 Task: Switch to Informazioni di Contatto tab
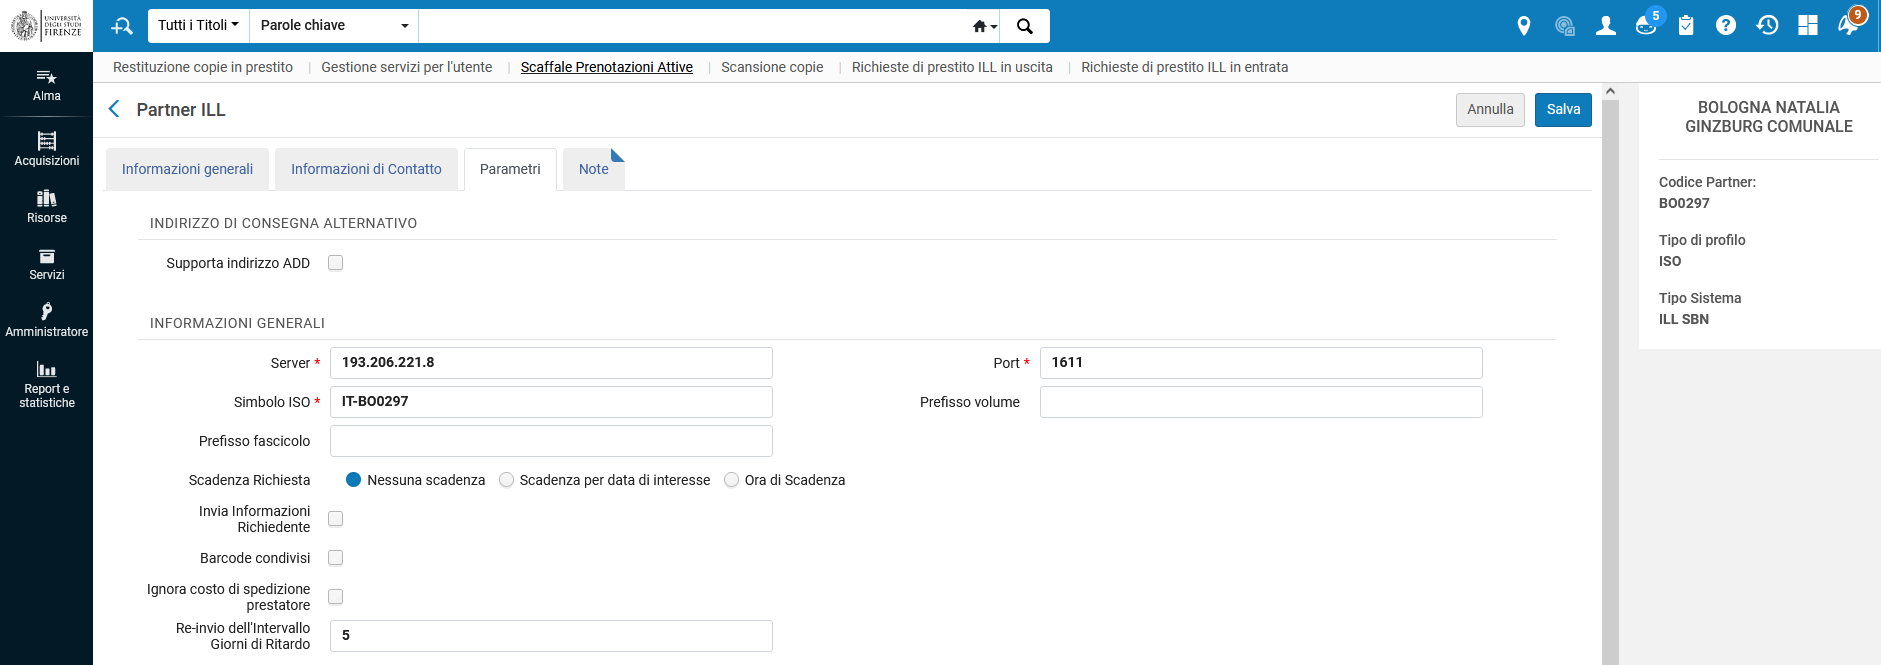[366, 169]
